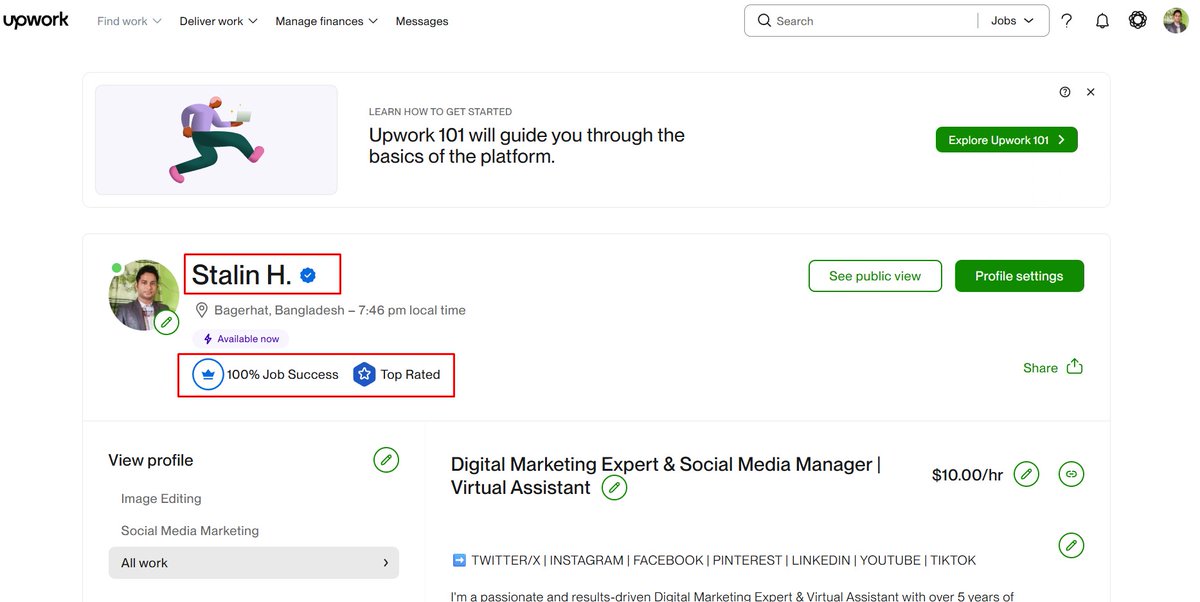Edit the hourly rate pencil icon
Image resolution: width=1200 pixels, height=602 pixels.
coord(1026,474)
